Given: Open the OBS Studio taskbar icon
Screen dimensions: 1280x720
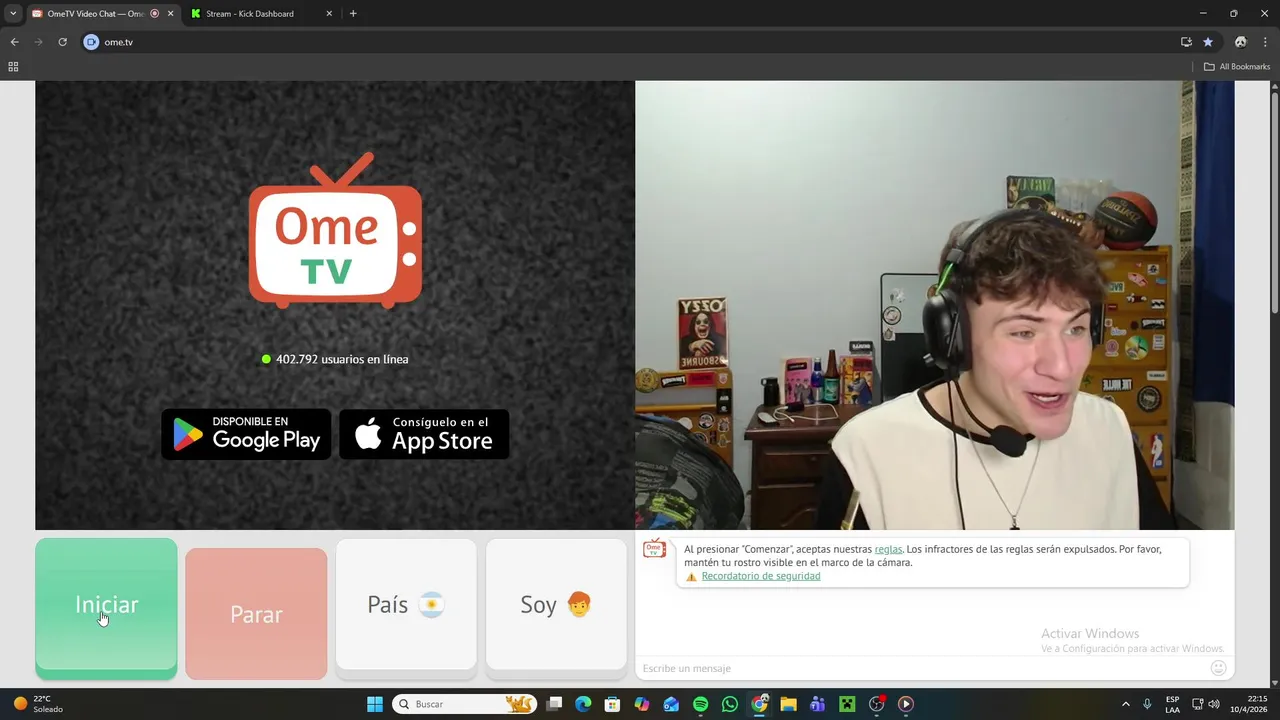Looking at the screenshot, I should click(877, 704).
